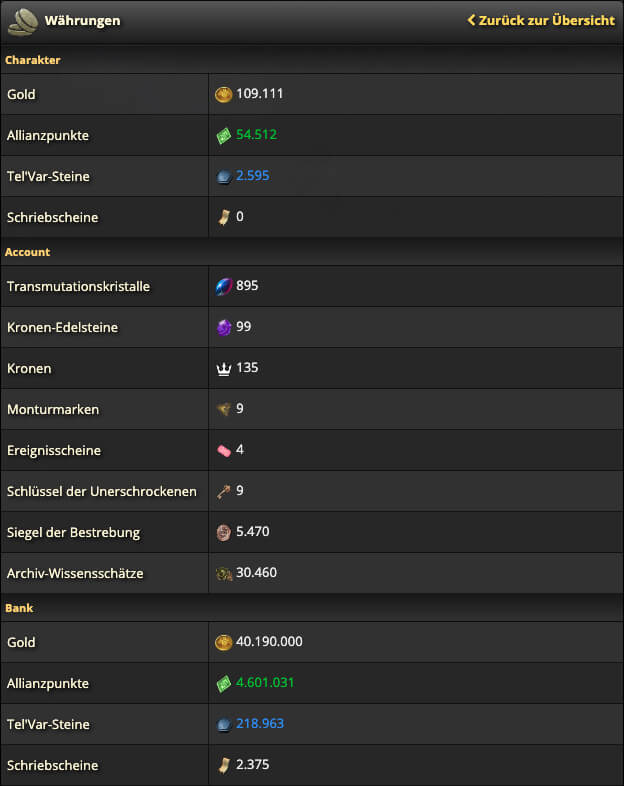Click the Archiv-Wissensschätze icon
Viewport: 624px width, 786px height.
coord(224,573)
